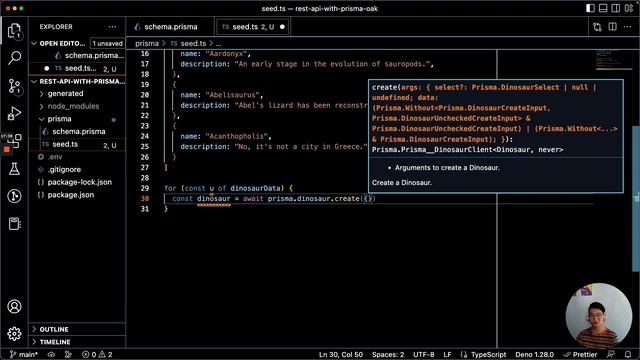Click the Deno 1.28.0 status item

click(534, 354)
